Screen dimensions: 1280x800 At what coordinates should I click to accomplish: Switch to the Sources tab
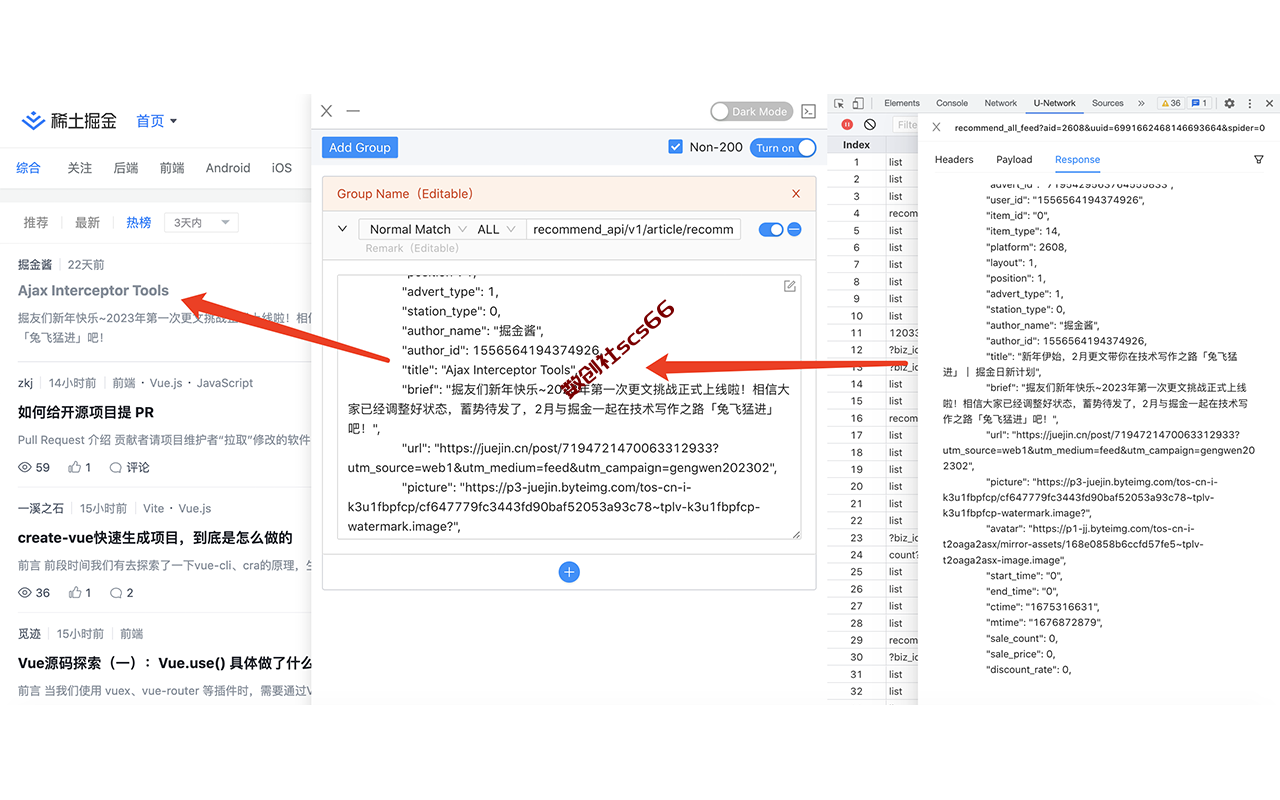pyautogui.click(x=1108, y=103)
